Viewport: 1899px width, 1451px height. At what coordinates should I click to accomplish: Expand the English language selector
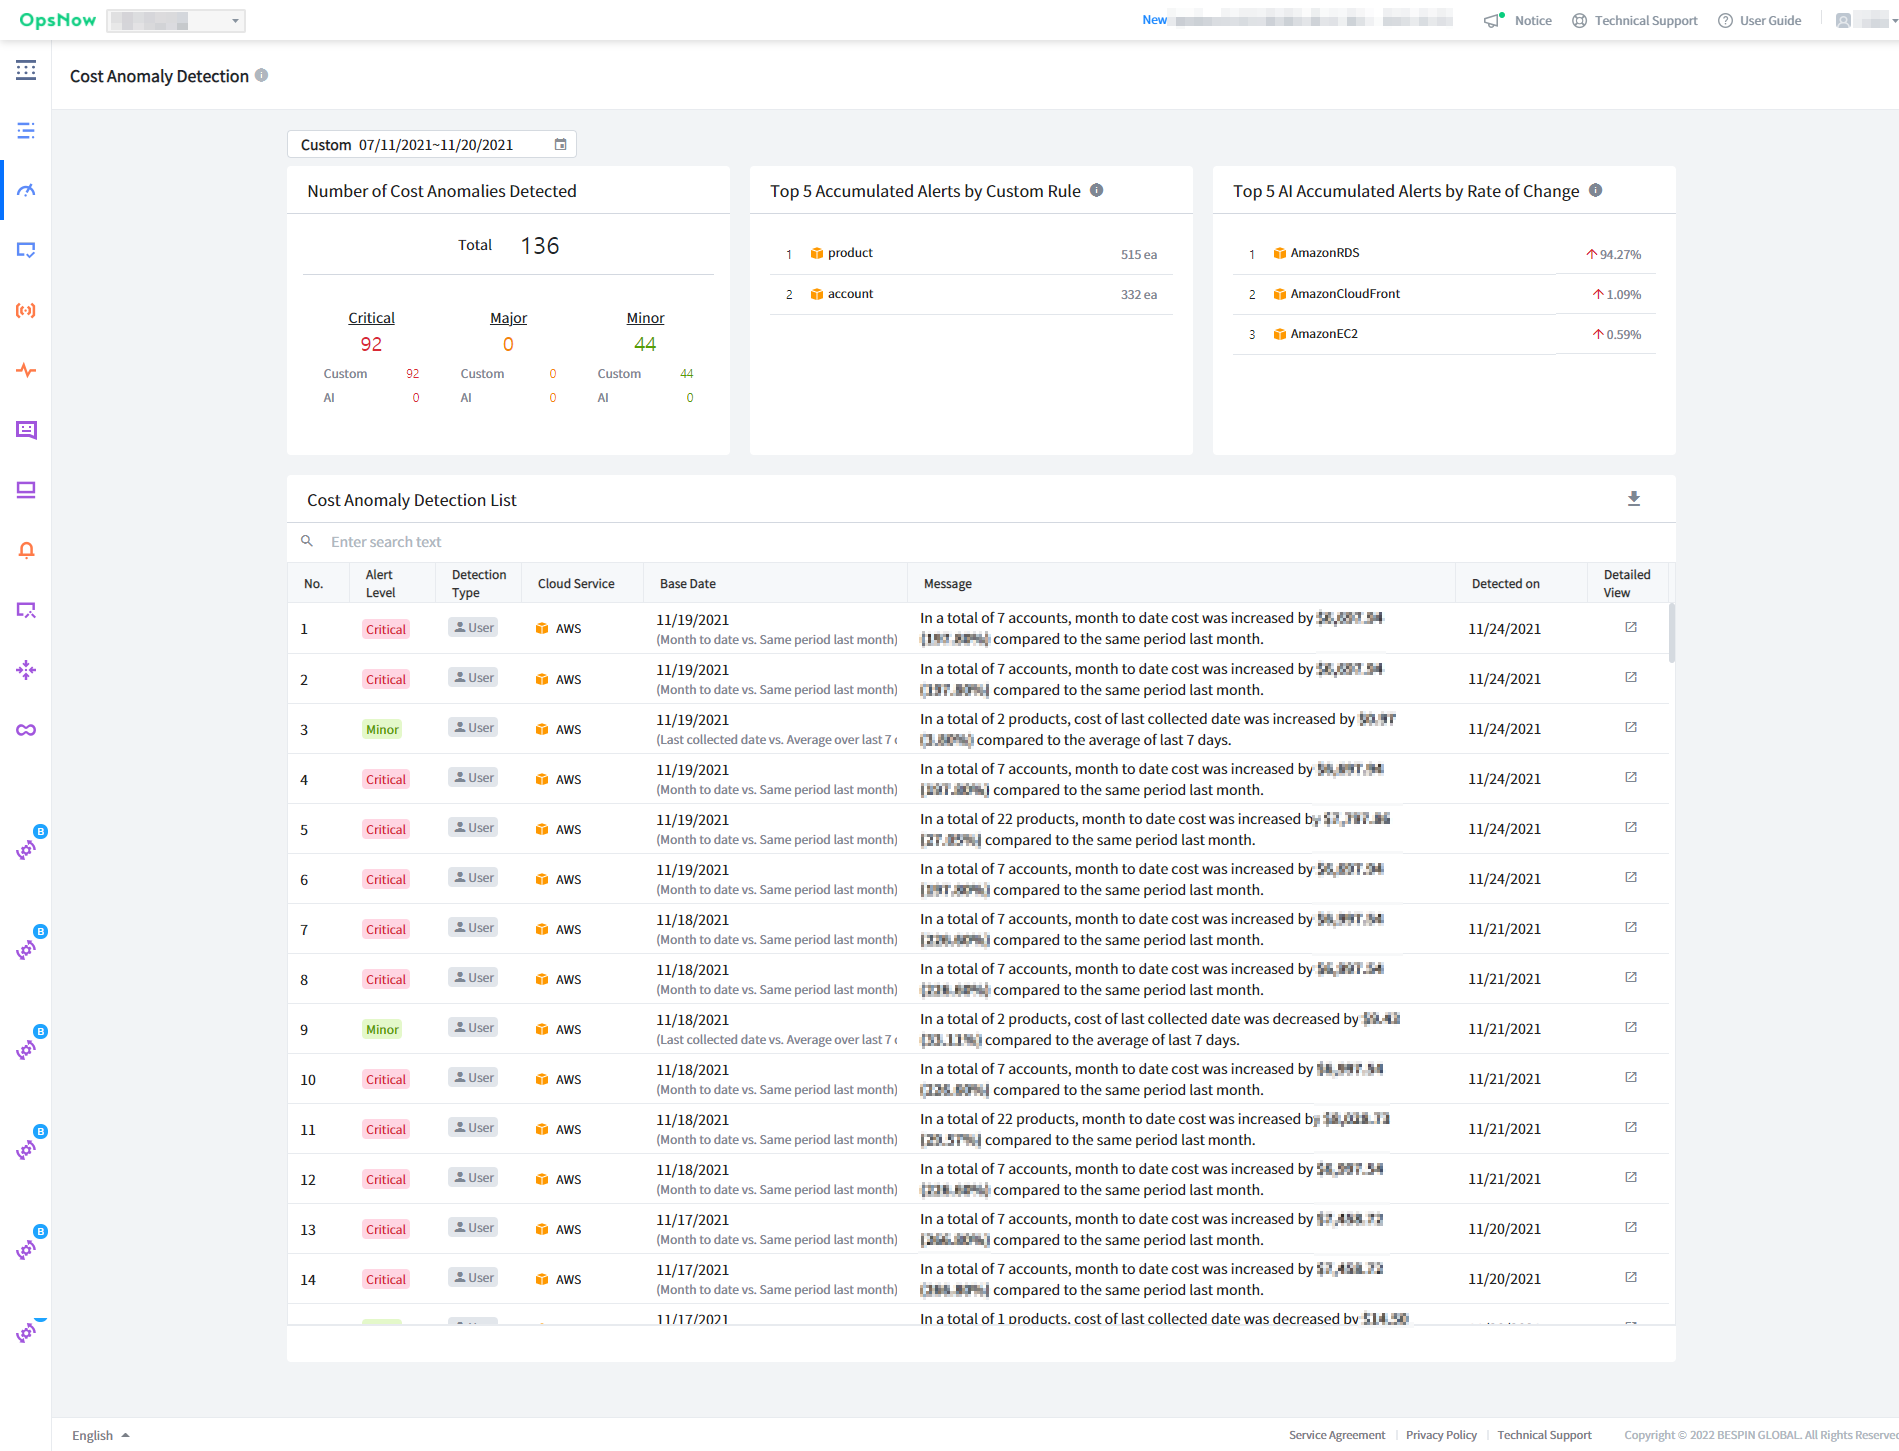pyautogui.click(x=100, y=1435)
